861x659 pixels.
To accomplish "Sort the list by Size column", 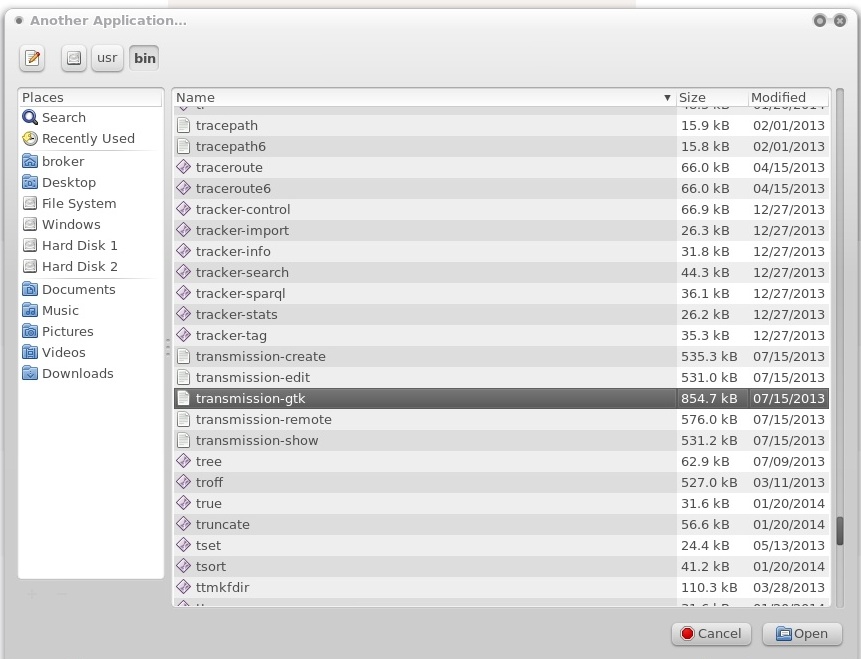I will (x=710, y=97).
